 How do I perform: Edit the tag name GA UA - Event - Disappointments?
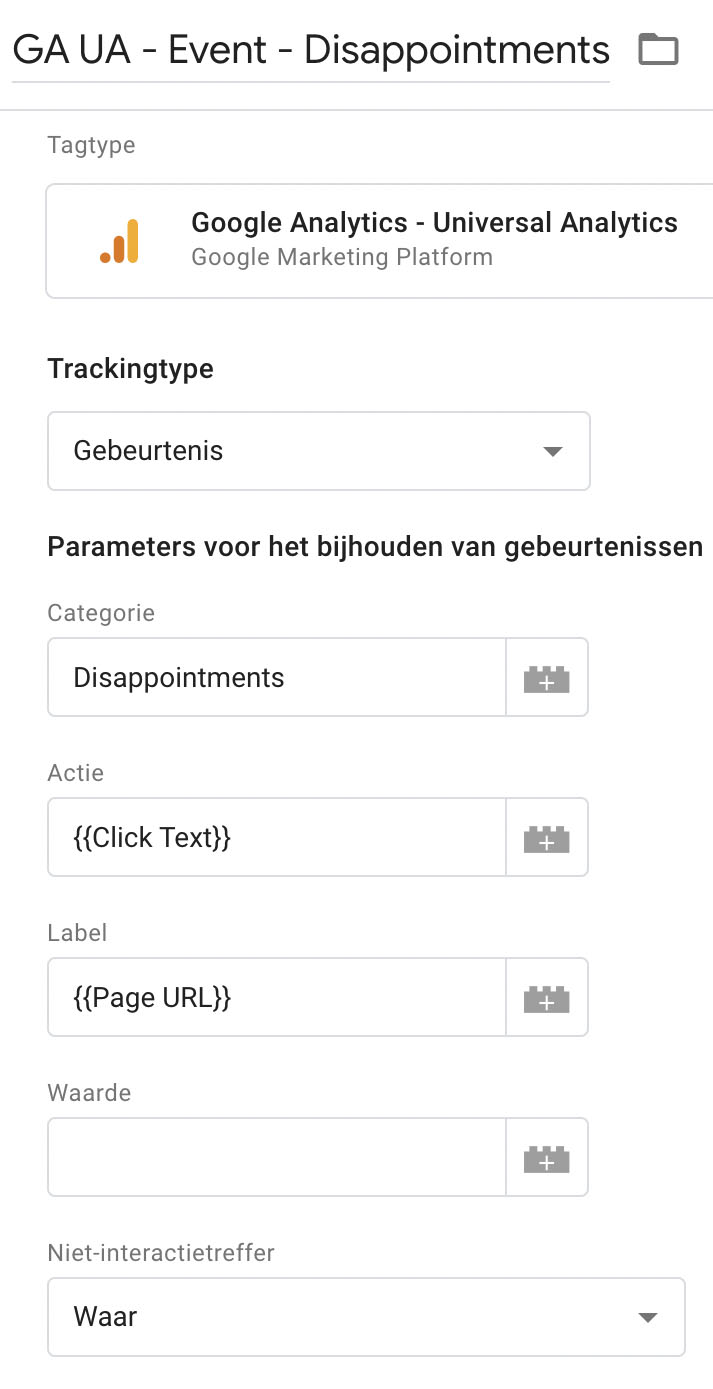311,50
